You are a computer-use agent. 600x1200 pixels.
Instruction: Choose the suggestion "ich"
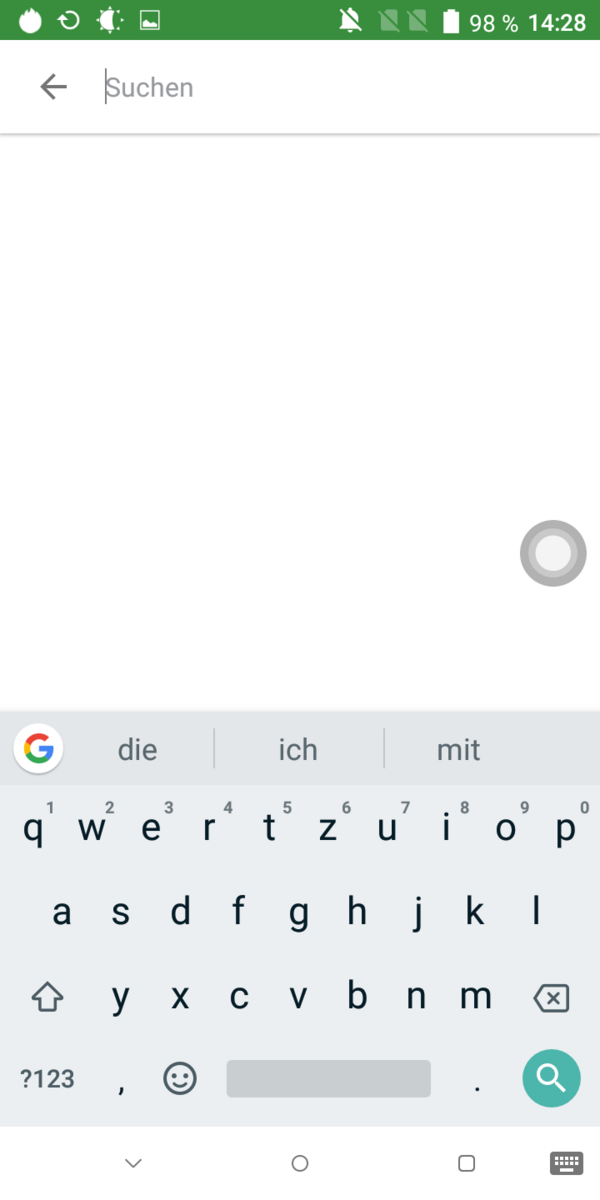(298, 749)
